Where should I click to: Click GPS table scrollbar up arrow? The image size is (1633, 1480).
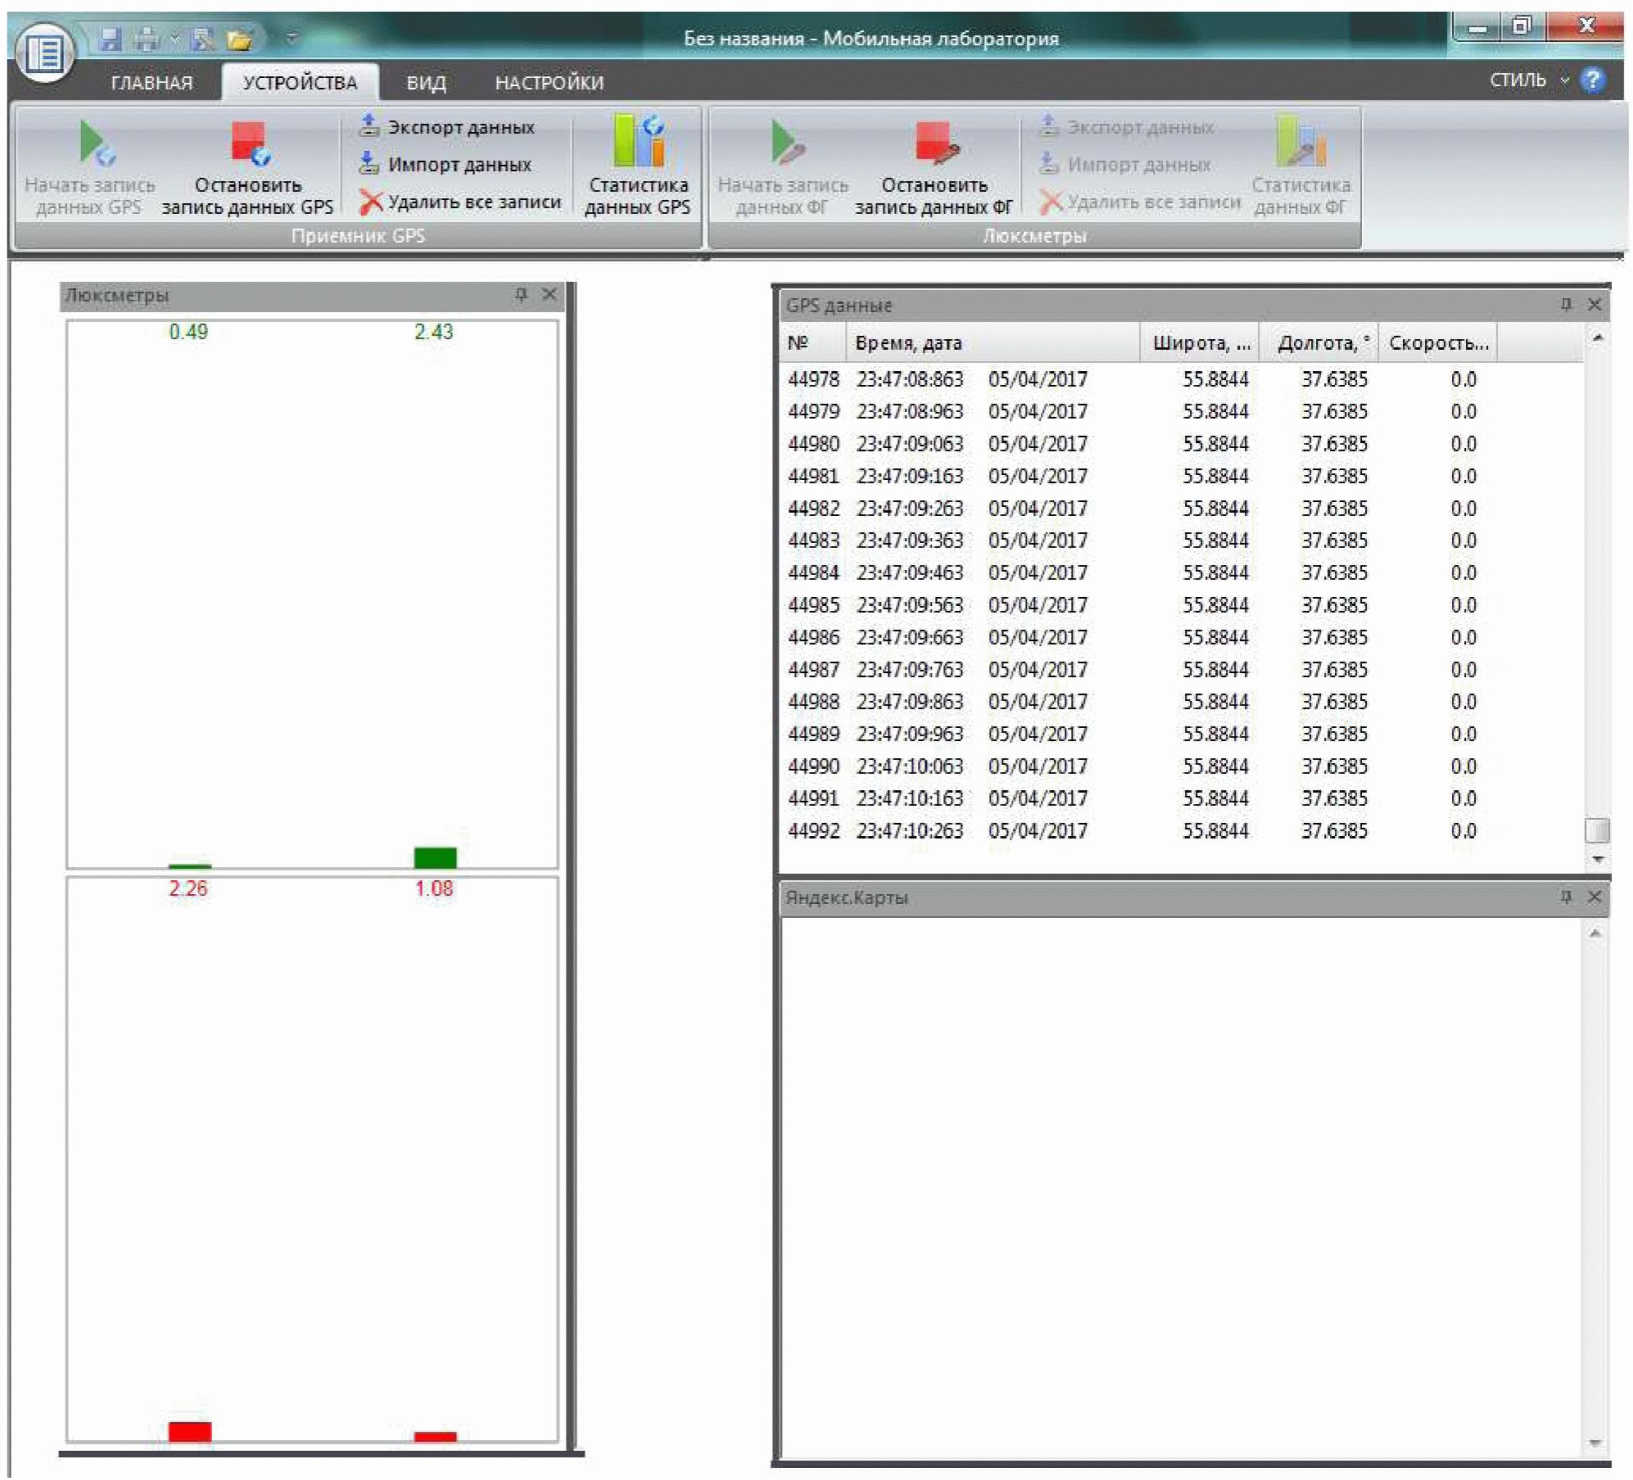pos(1597,338)
